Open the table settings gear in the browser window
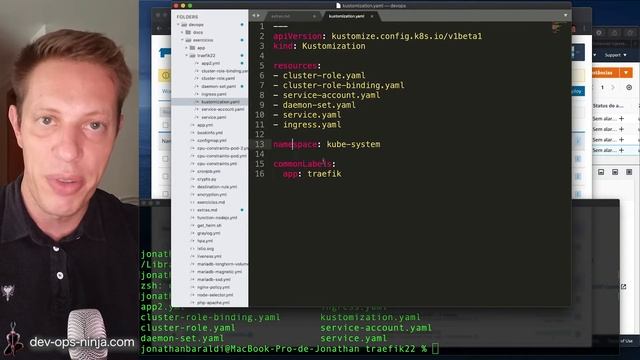640x360 pixels. pyautogui.click(x=629, y=87)
